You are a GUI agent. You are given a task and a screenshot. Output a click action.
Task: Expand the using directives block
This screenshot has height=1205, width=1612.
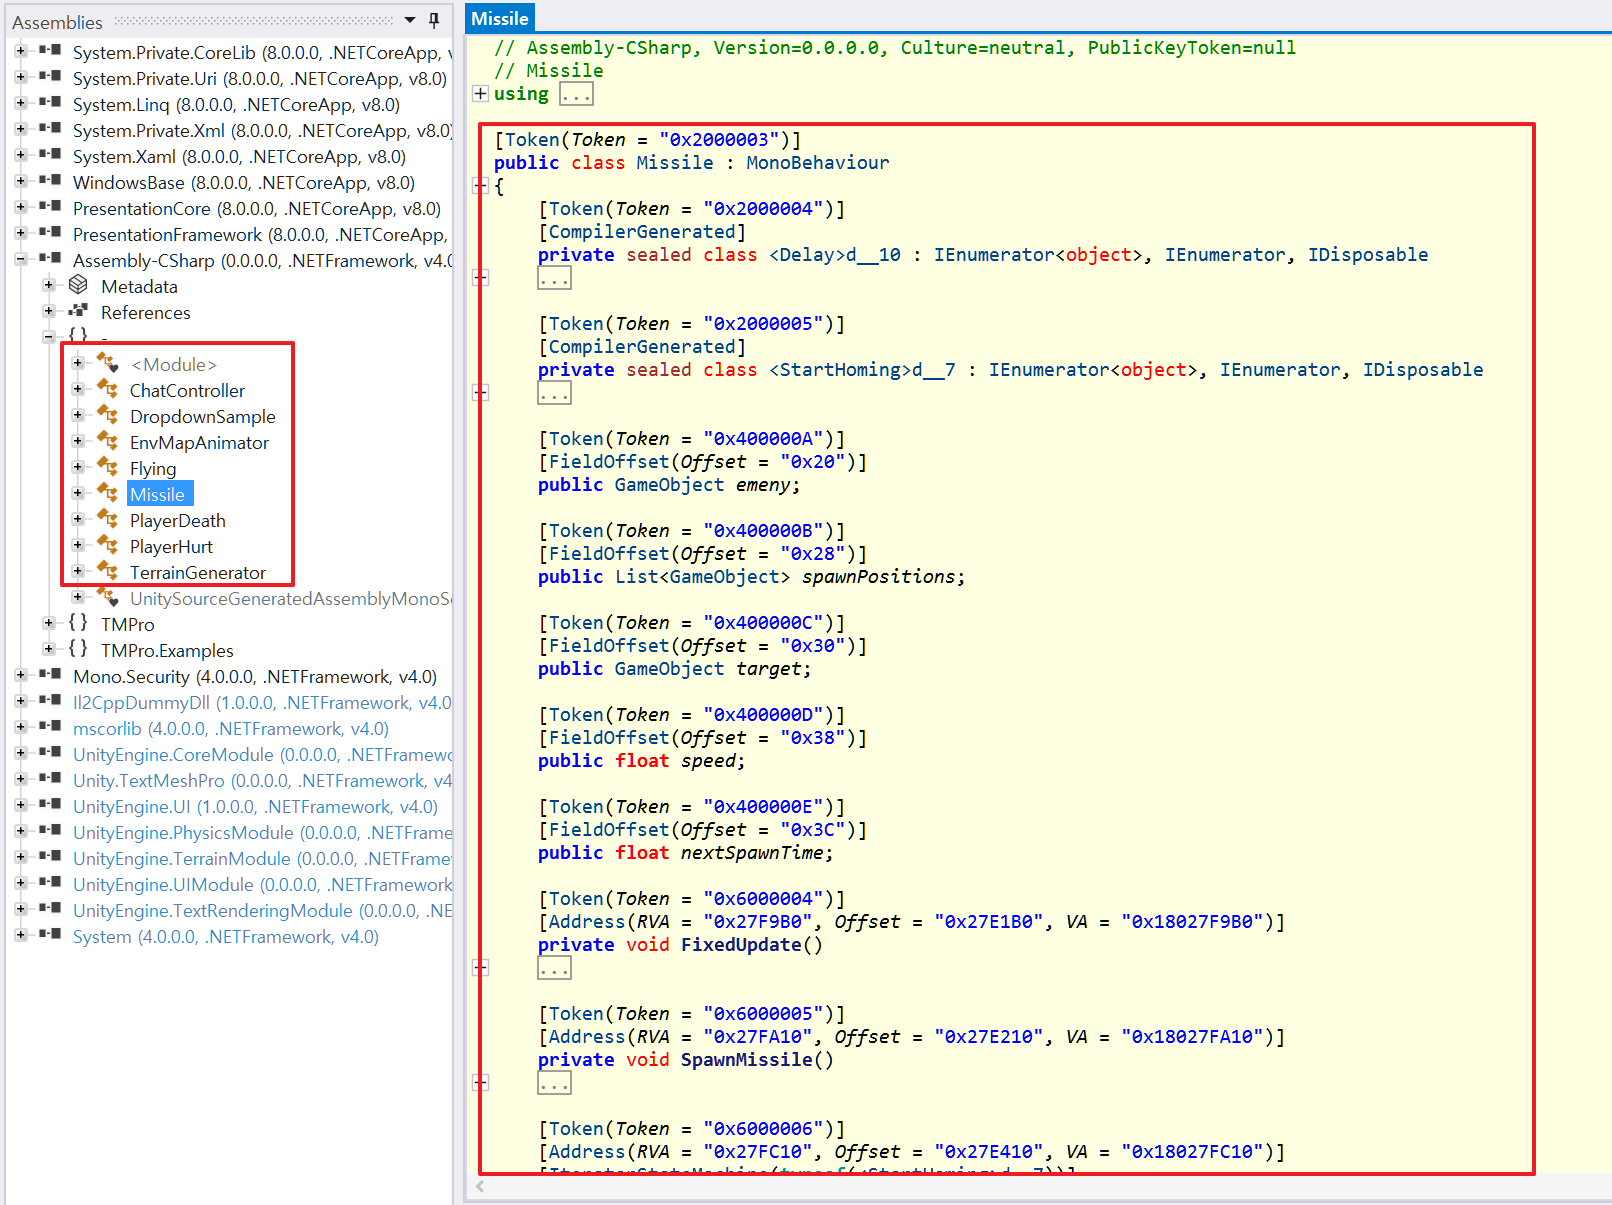(x=481, y=93)
